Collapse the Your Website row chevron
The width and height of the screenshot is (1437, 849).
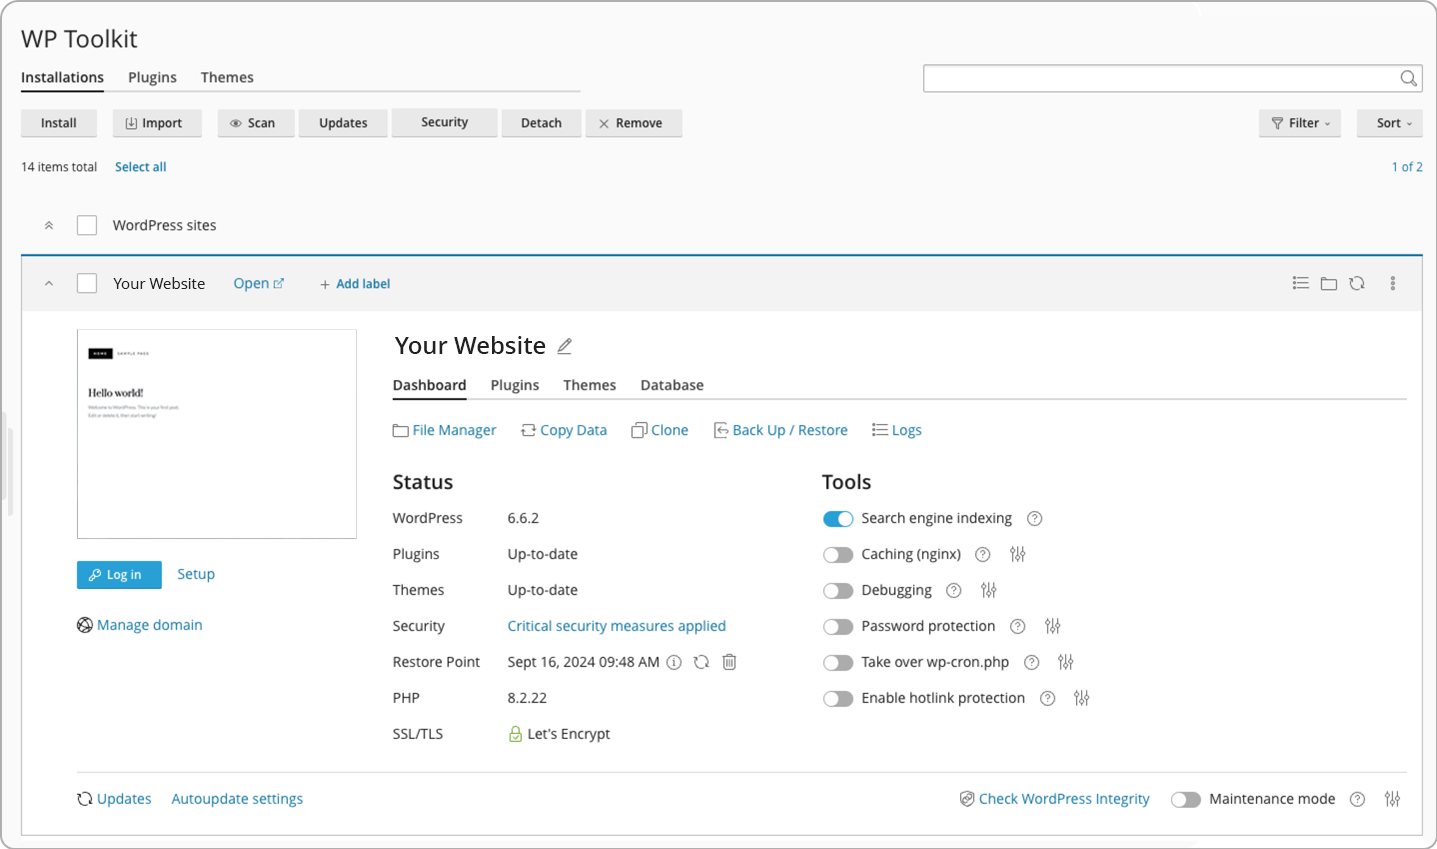point(48,284)
